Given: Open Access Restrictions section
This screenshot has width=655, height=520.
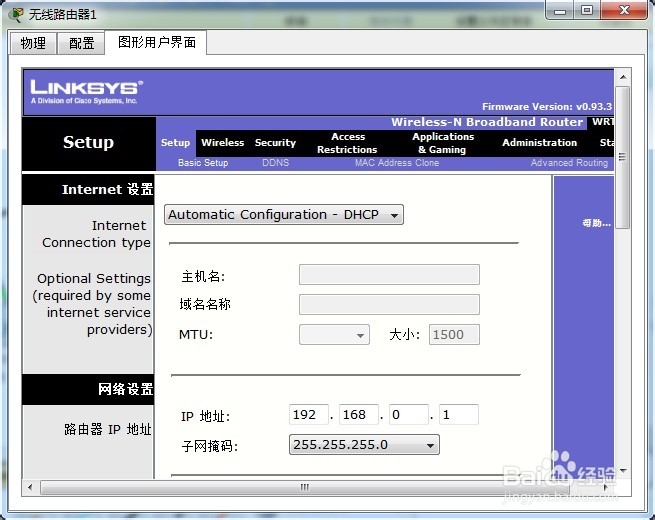Looking at the screenshot, I should click(347, 143).
